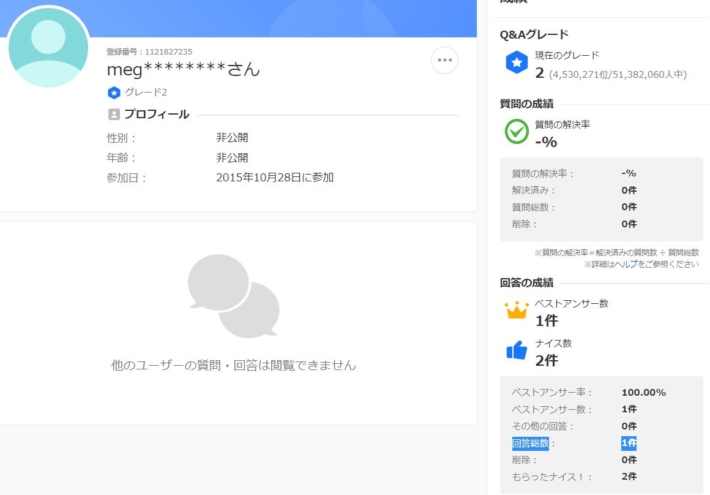The image size is (710, 495).
Task: Click the 登録番号: 1121827235 text
Action: [x=149, y=52]
